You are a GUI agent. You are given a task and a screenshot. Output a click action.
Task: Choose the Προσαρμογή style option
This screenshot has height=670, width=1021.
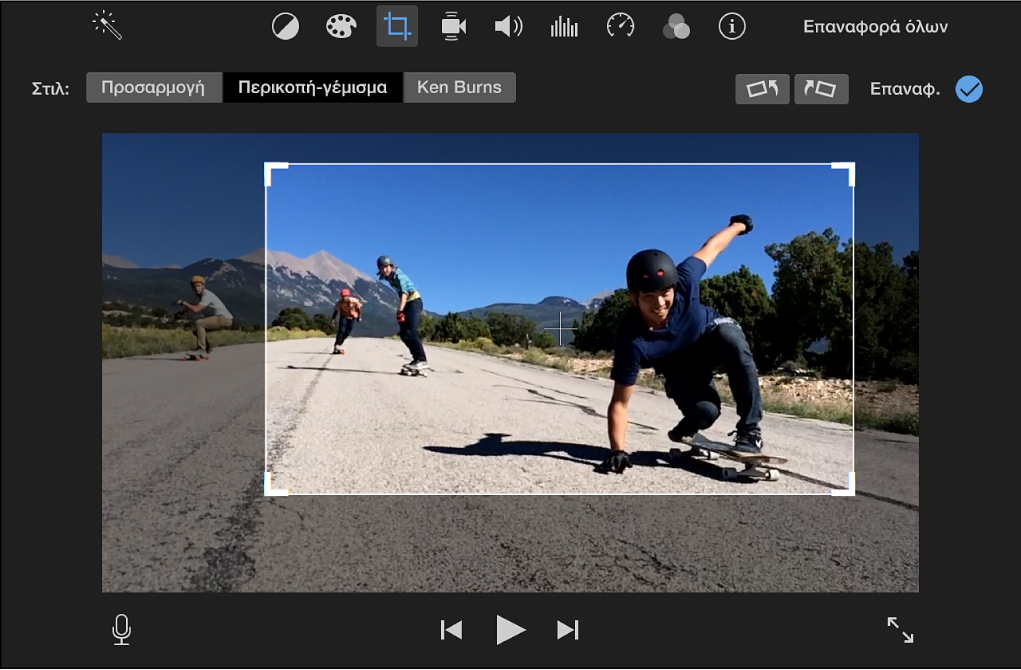[x=153, y=88]
